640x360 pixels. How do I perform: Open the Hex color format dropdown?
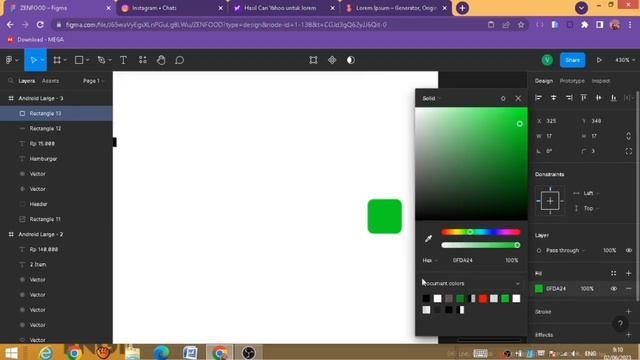click(x=429, y=260)
